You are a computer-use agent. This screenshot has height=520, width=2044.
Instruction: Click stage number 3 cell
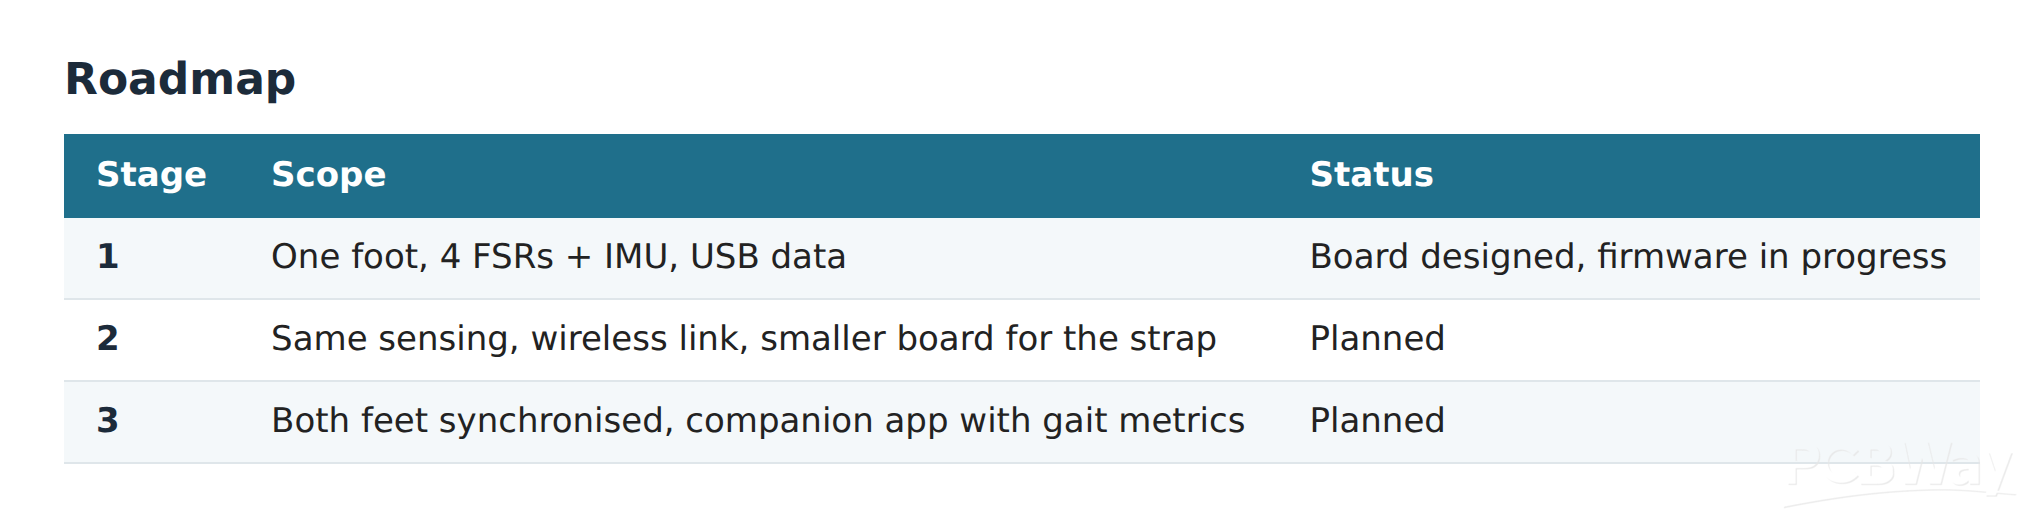point(108,421)
